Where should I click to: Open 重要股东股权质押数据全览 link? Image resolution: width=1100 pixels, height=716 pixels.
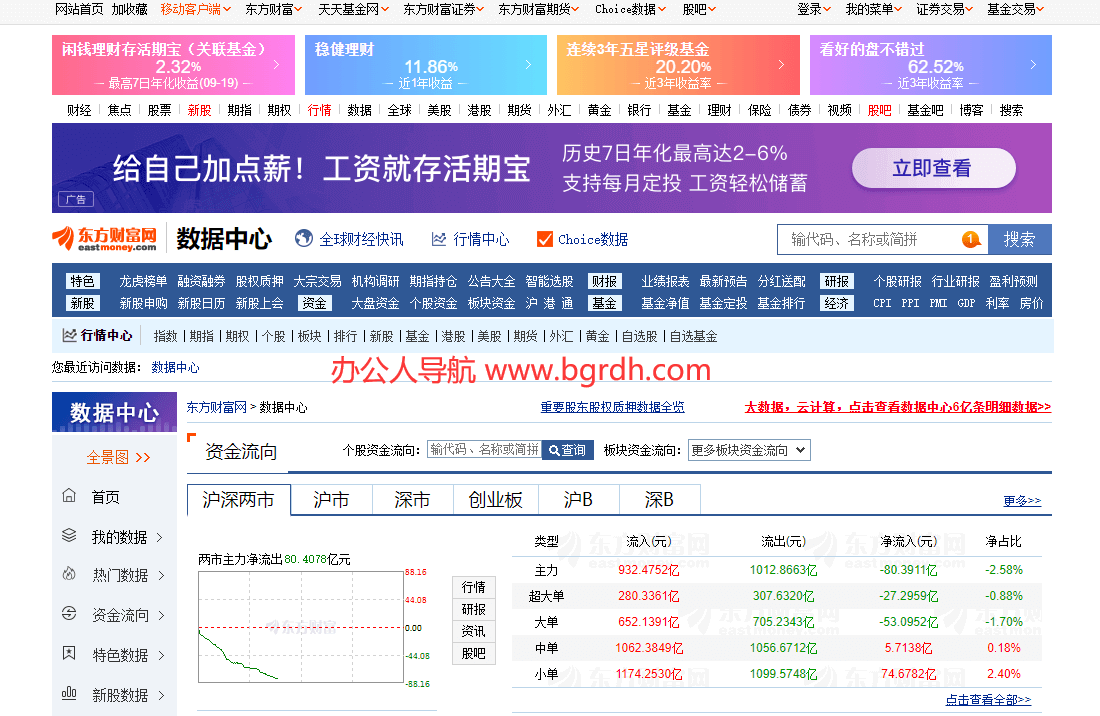[612, 407]
